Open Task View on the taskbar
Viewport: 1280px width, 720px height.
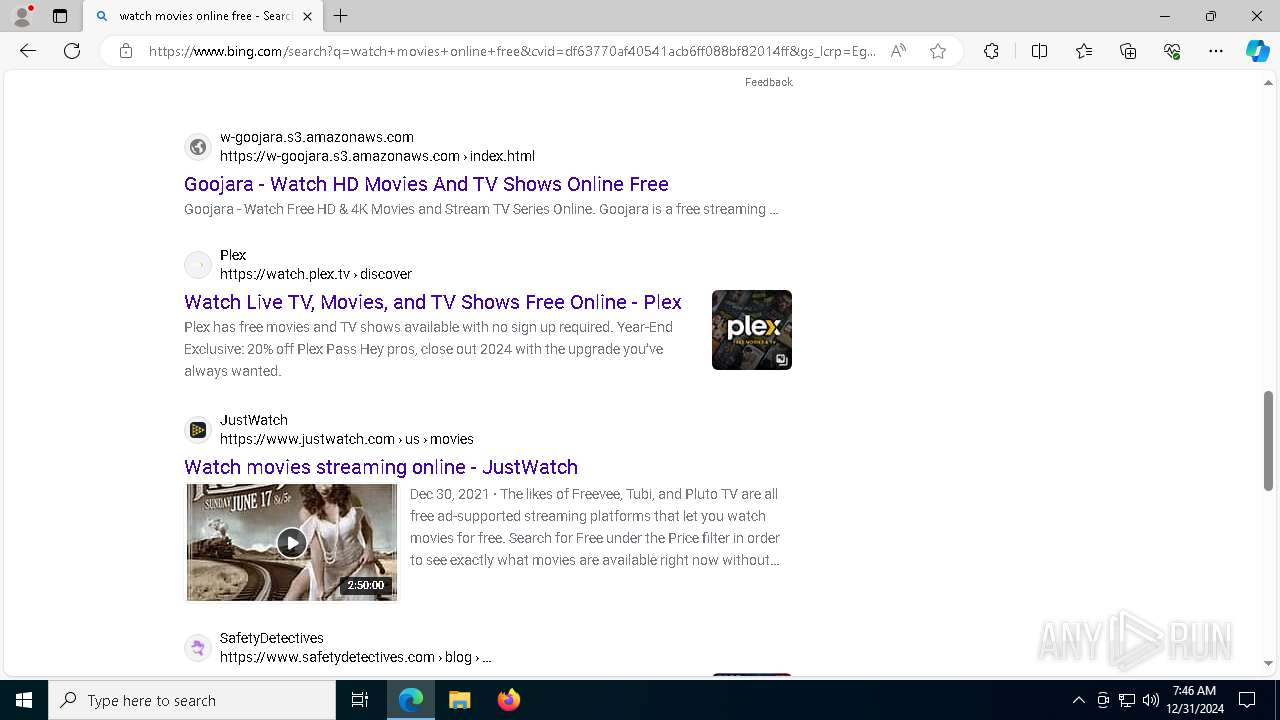coord(360,700)
